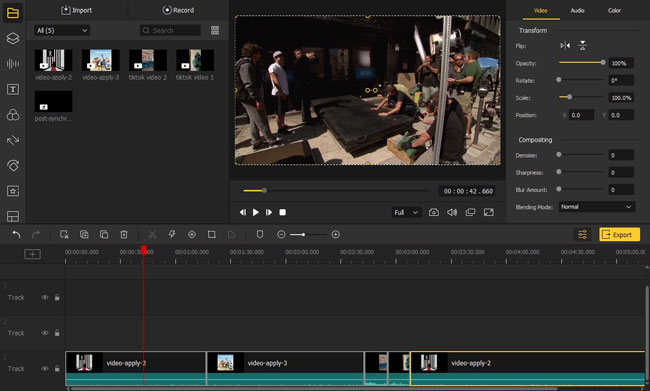Add a marker with the shield icon
The width and height of the screenshot is (650, 391).
tap(260, 235)
